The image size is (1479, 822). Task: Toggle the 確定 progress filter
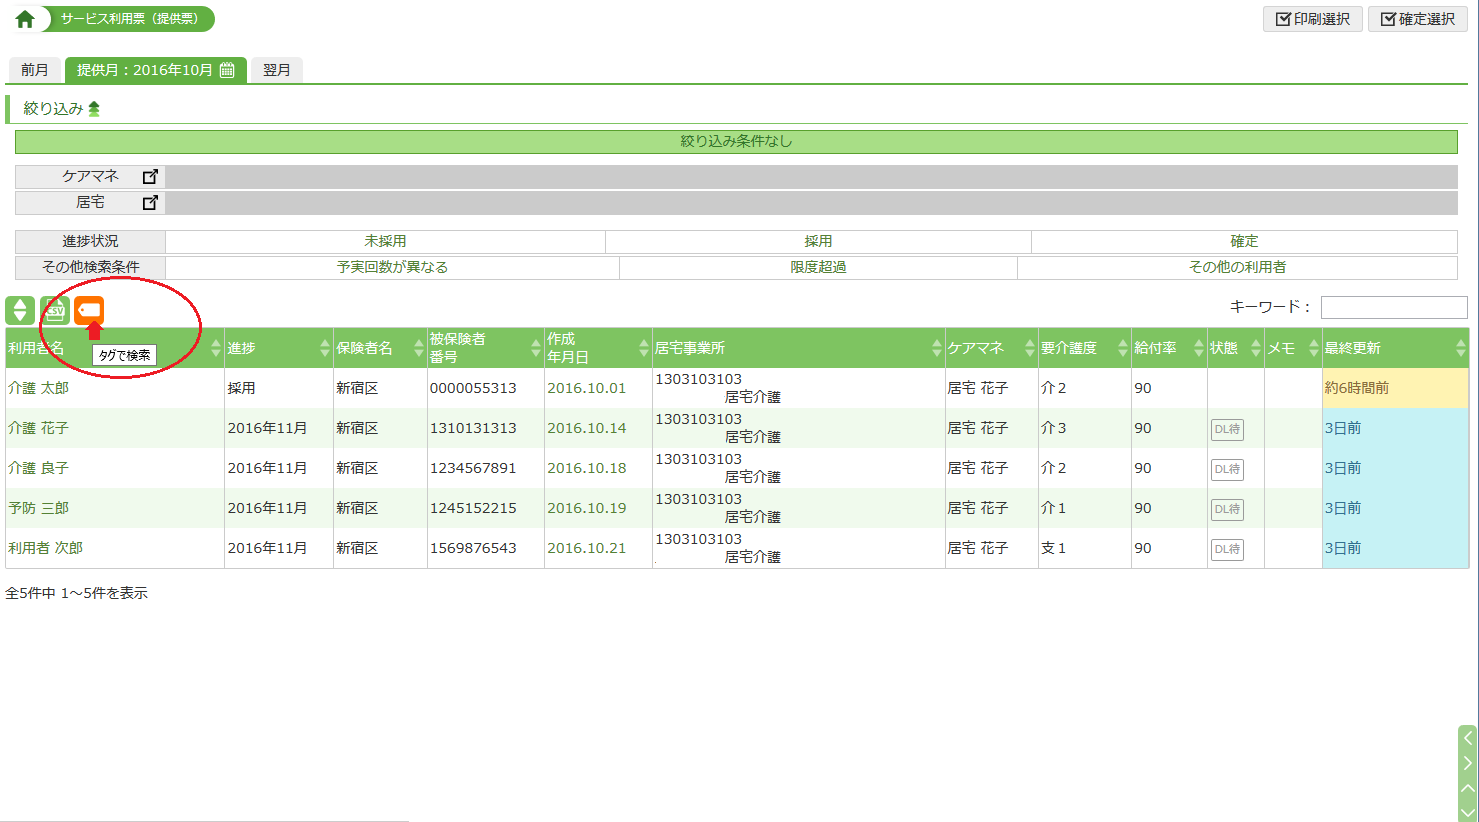point(1244,242)
